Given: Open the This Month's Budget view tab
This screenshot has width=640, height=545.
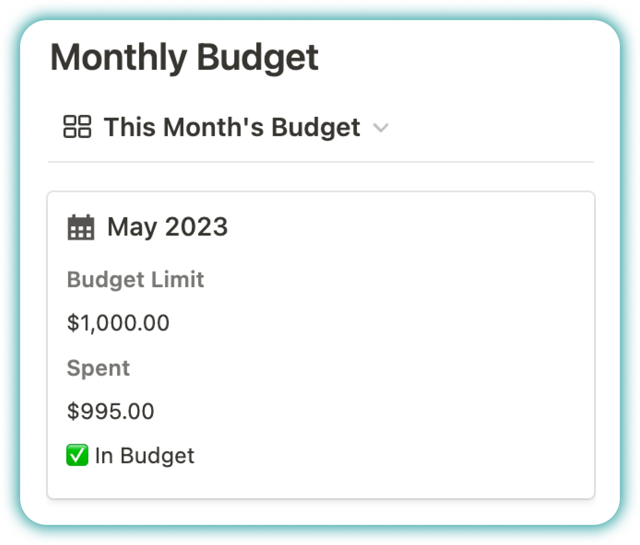Looking at the screenshot, I should click(225, 127).
